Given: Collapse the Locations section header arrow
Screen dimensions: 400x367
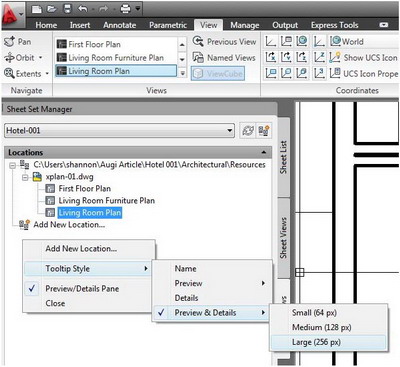Looking at the screenshot, I should pyautogui.click(x=264, y=153).
